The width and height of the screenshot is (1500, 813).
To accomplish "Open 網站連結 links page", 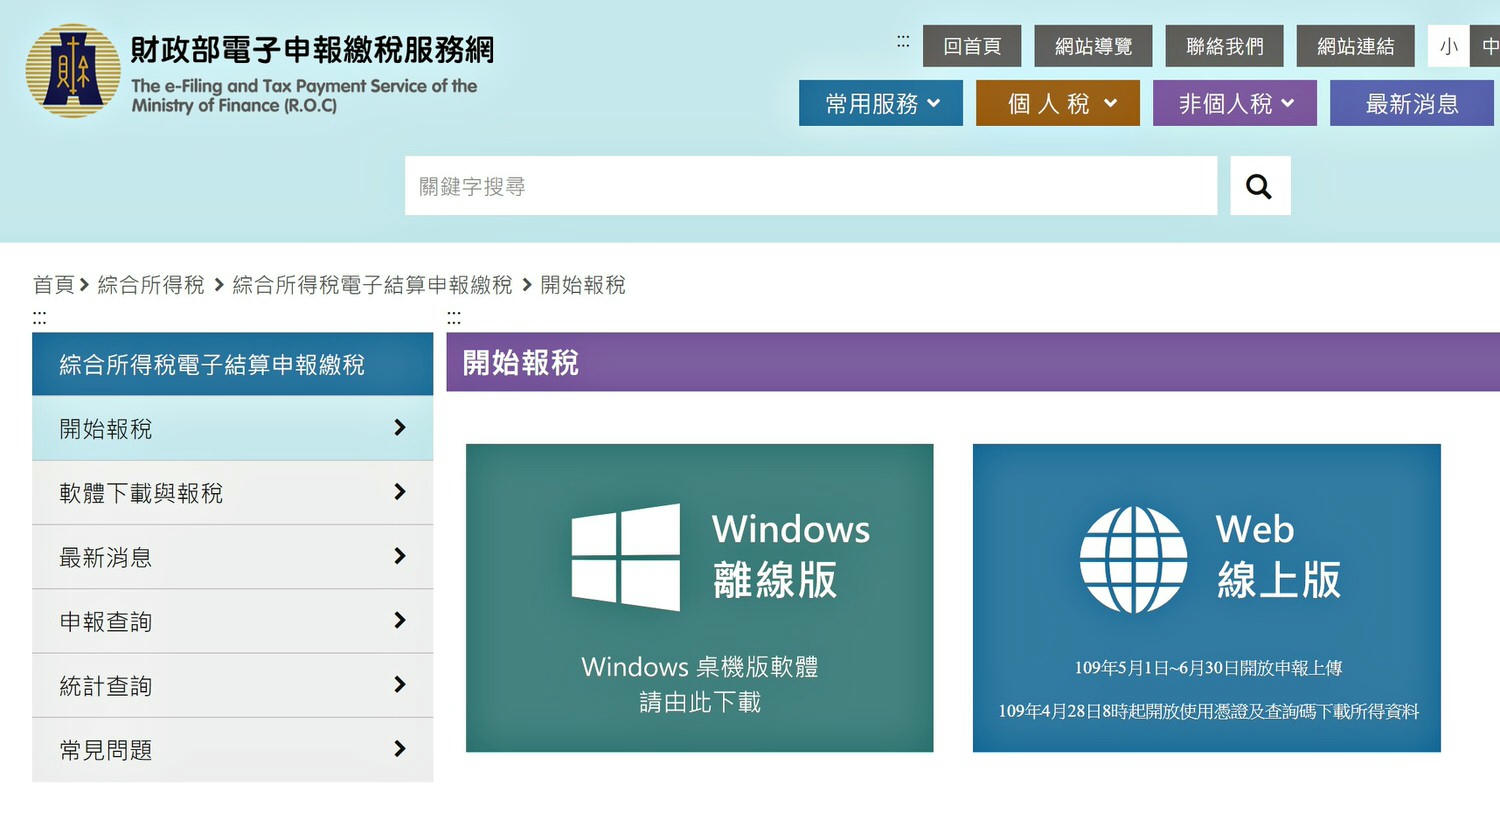I will [x=1356, y=46].
